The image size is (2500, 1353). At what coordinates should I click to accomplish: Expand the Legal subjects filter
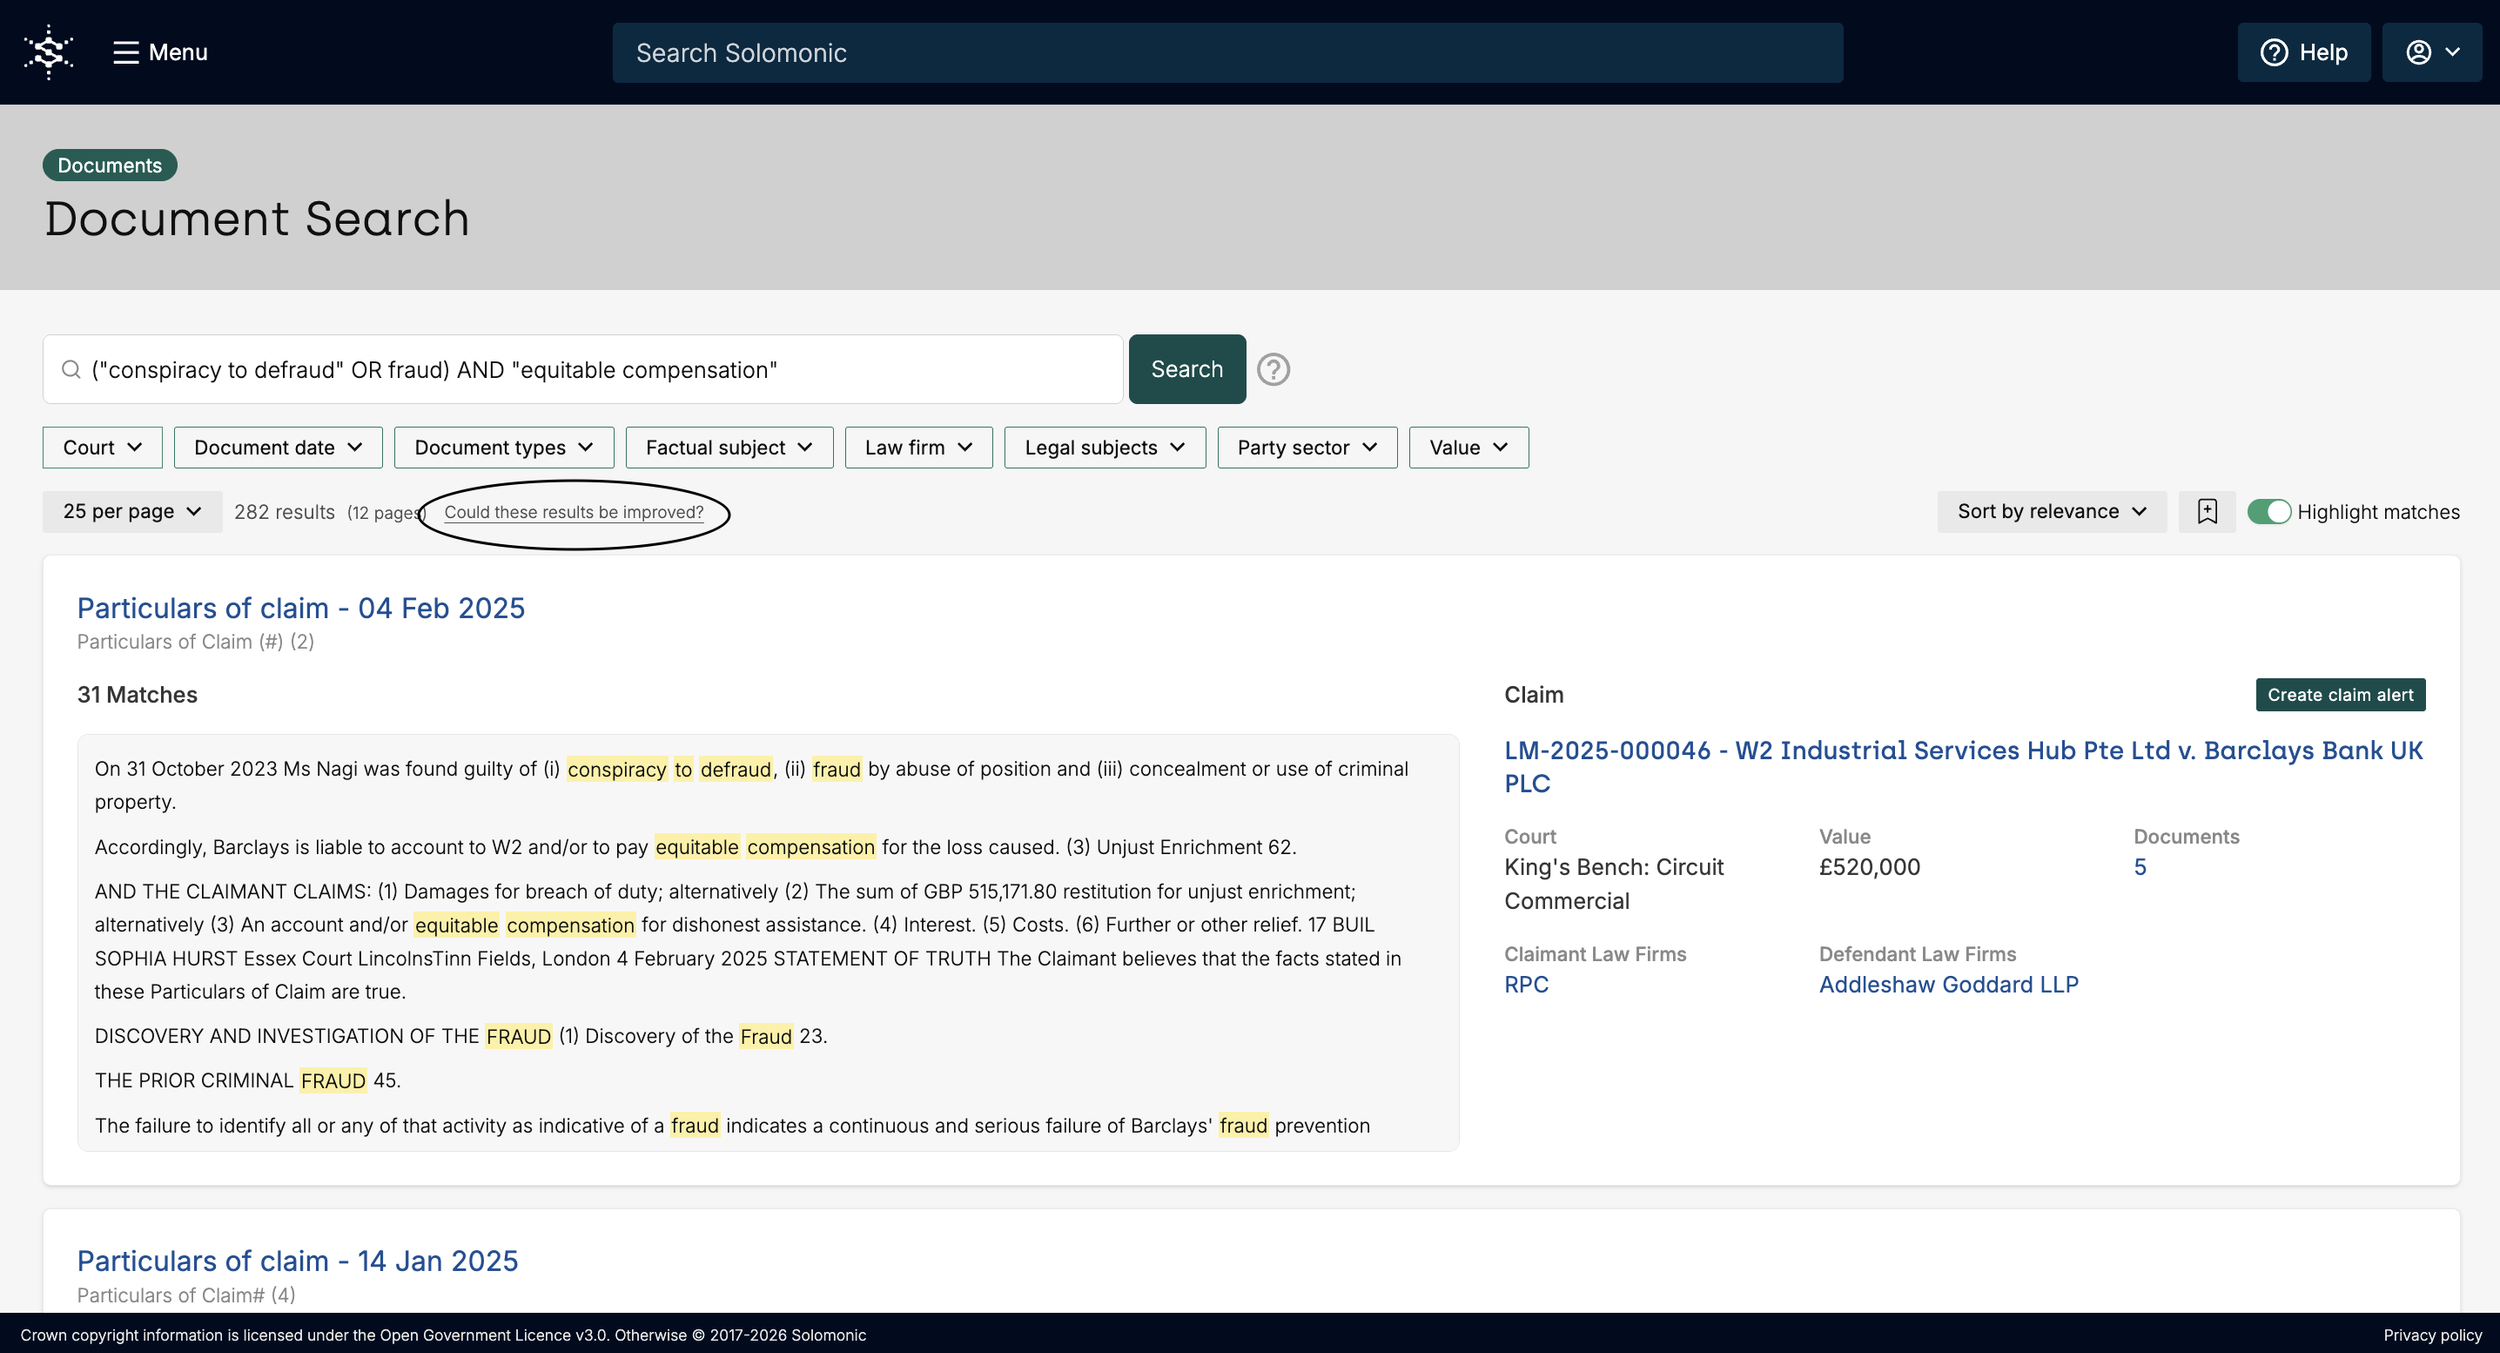click(1104, 447)
